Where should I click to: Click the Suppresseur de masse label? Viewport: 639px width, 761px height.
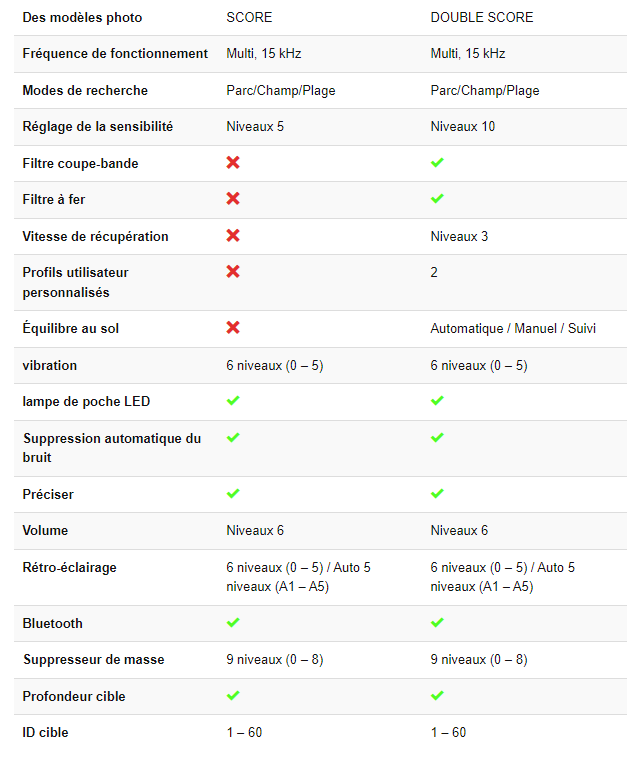pyautogui.click(x=93, y=660)
